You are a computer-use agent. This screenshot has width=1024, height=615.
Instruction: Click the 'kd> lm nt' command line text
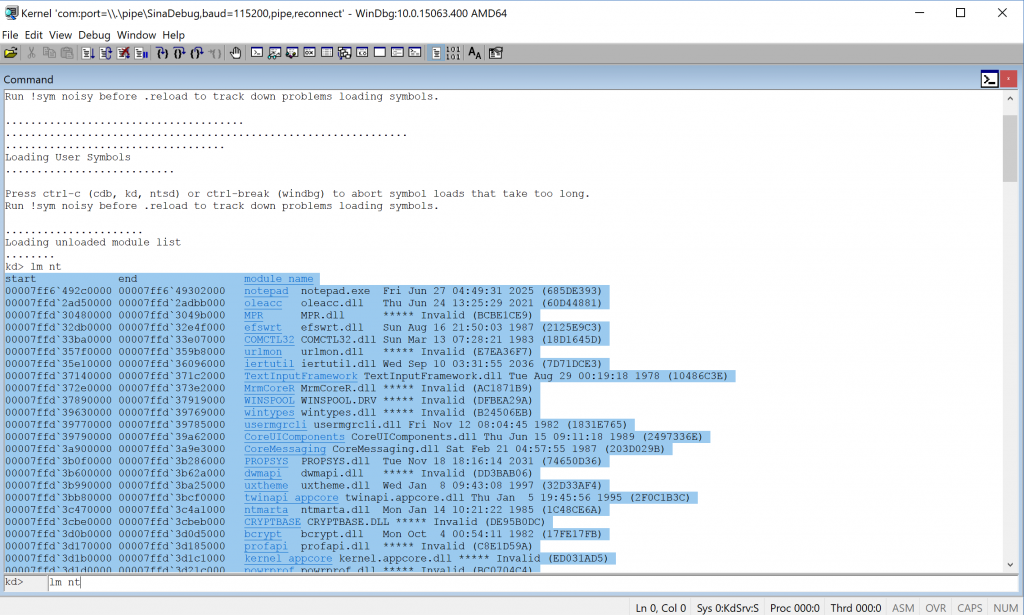[x=33, y=267]
